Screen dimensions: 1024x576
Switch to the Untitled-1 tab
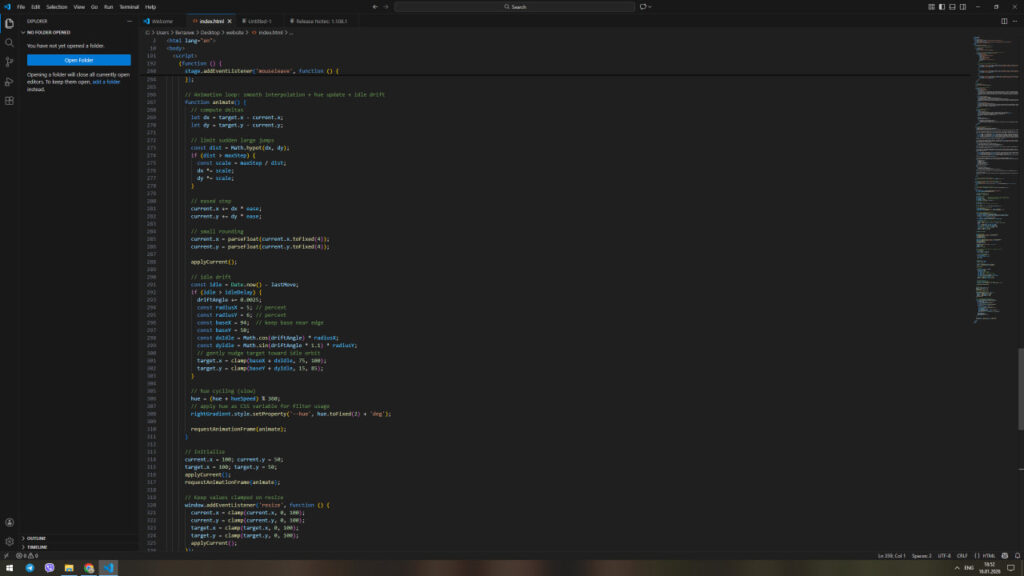pyautogui.click(x=259, y=21)
